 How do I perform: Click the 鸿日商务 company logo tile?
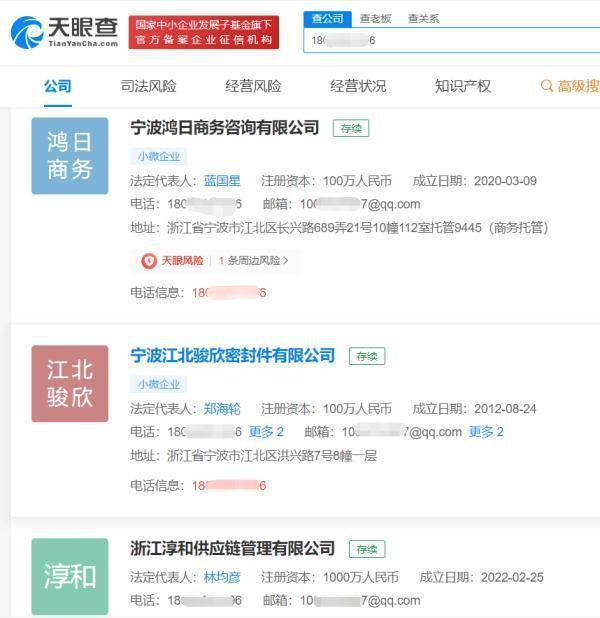coord(70,156)
